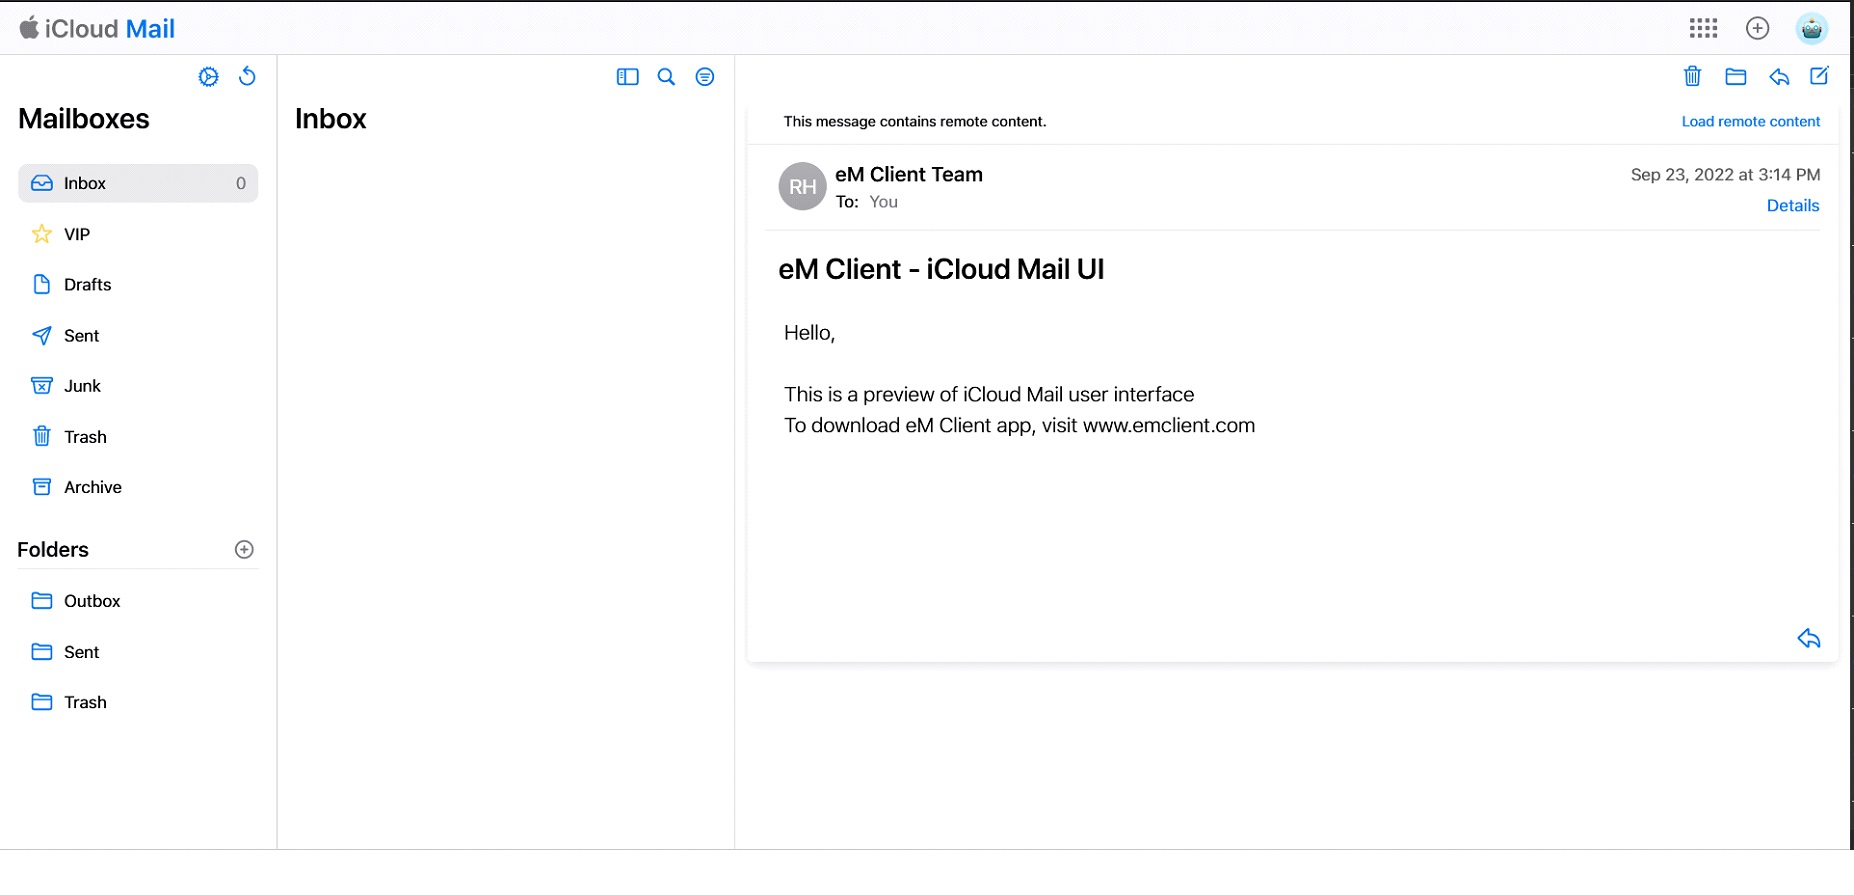Delete message with the trash toolbar icon
This screenshot has height=895, width=1854.
click(x=1692, y=76)
